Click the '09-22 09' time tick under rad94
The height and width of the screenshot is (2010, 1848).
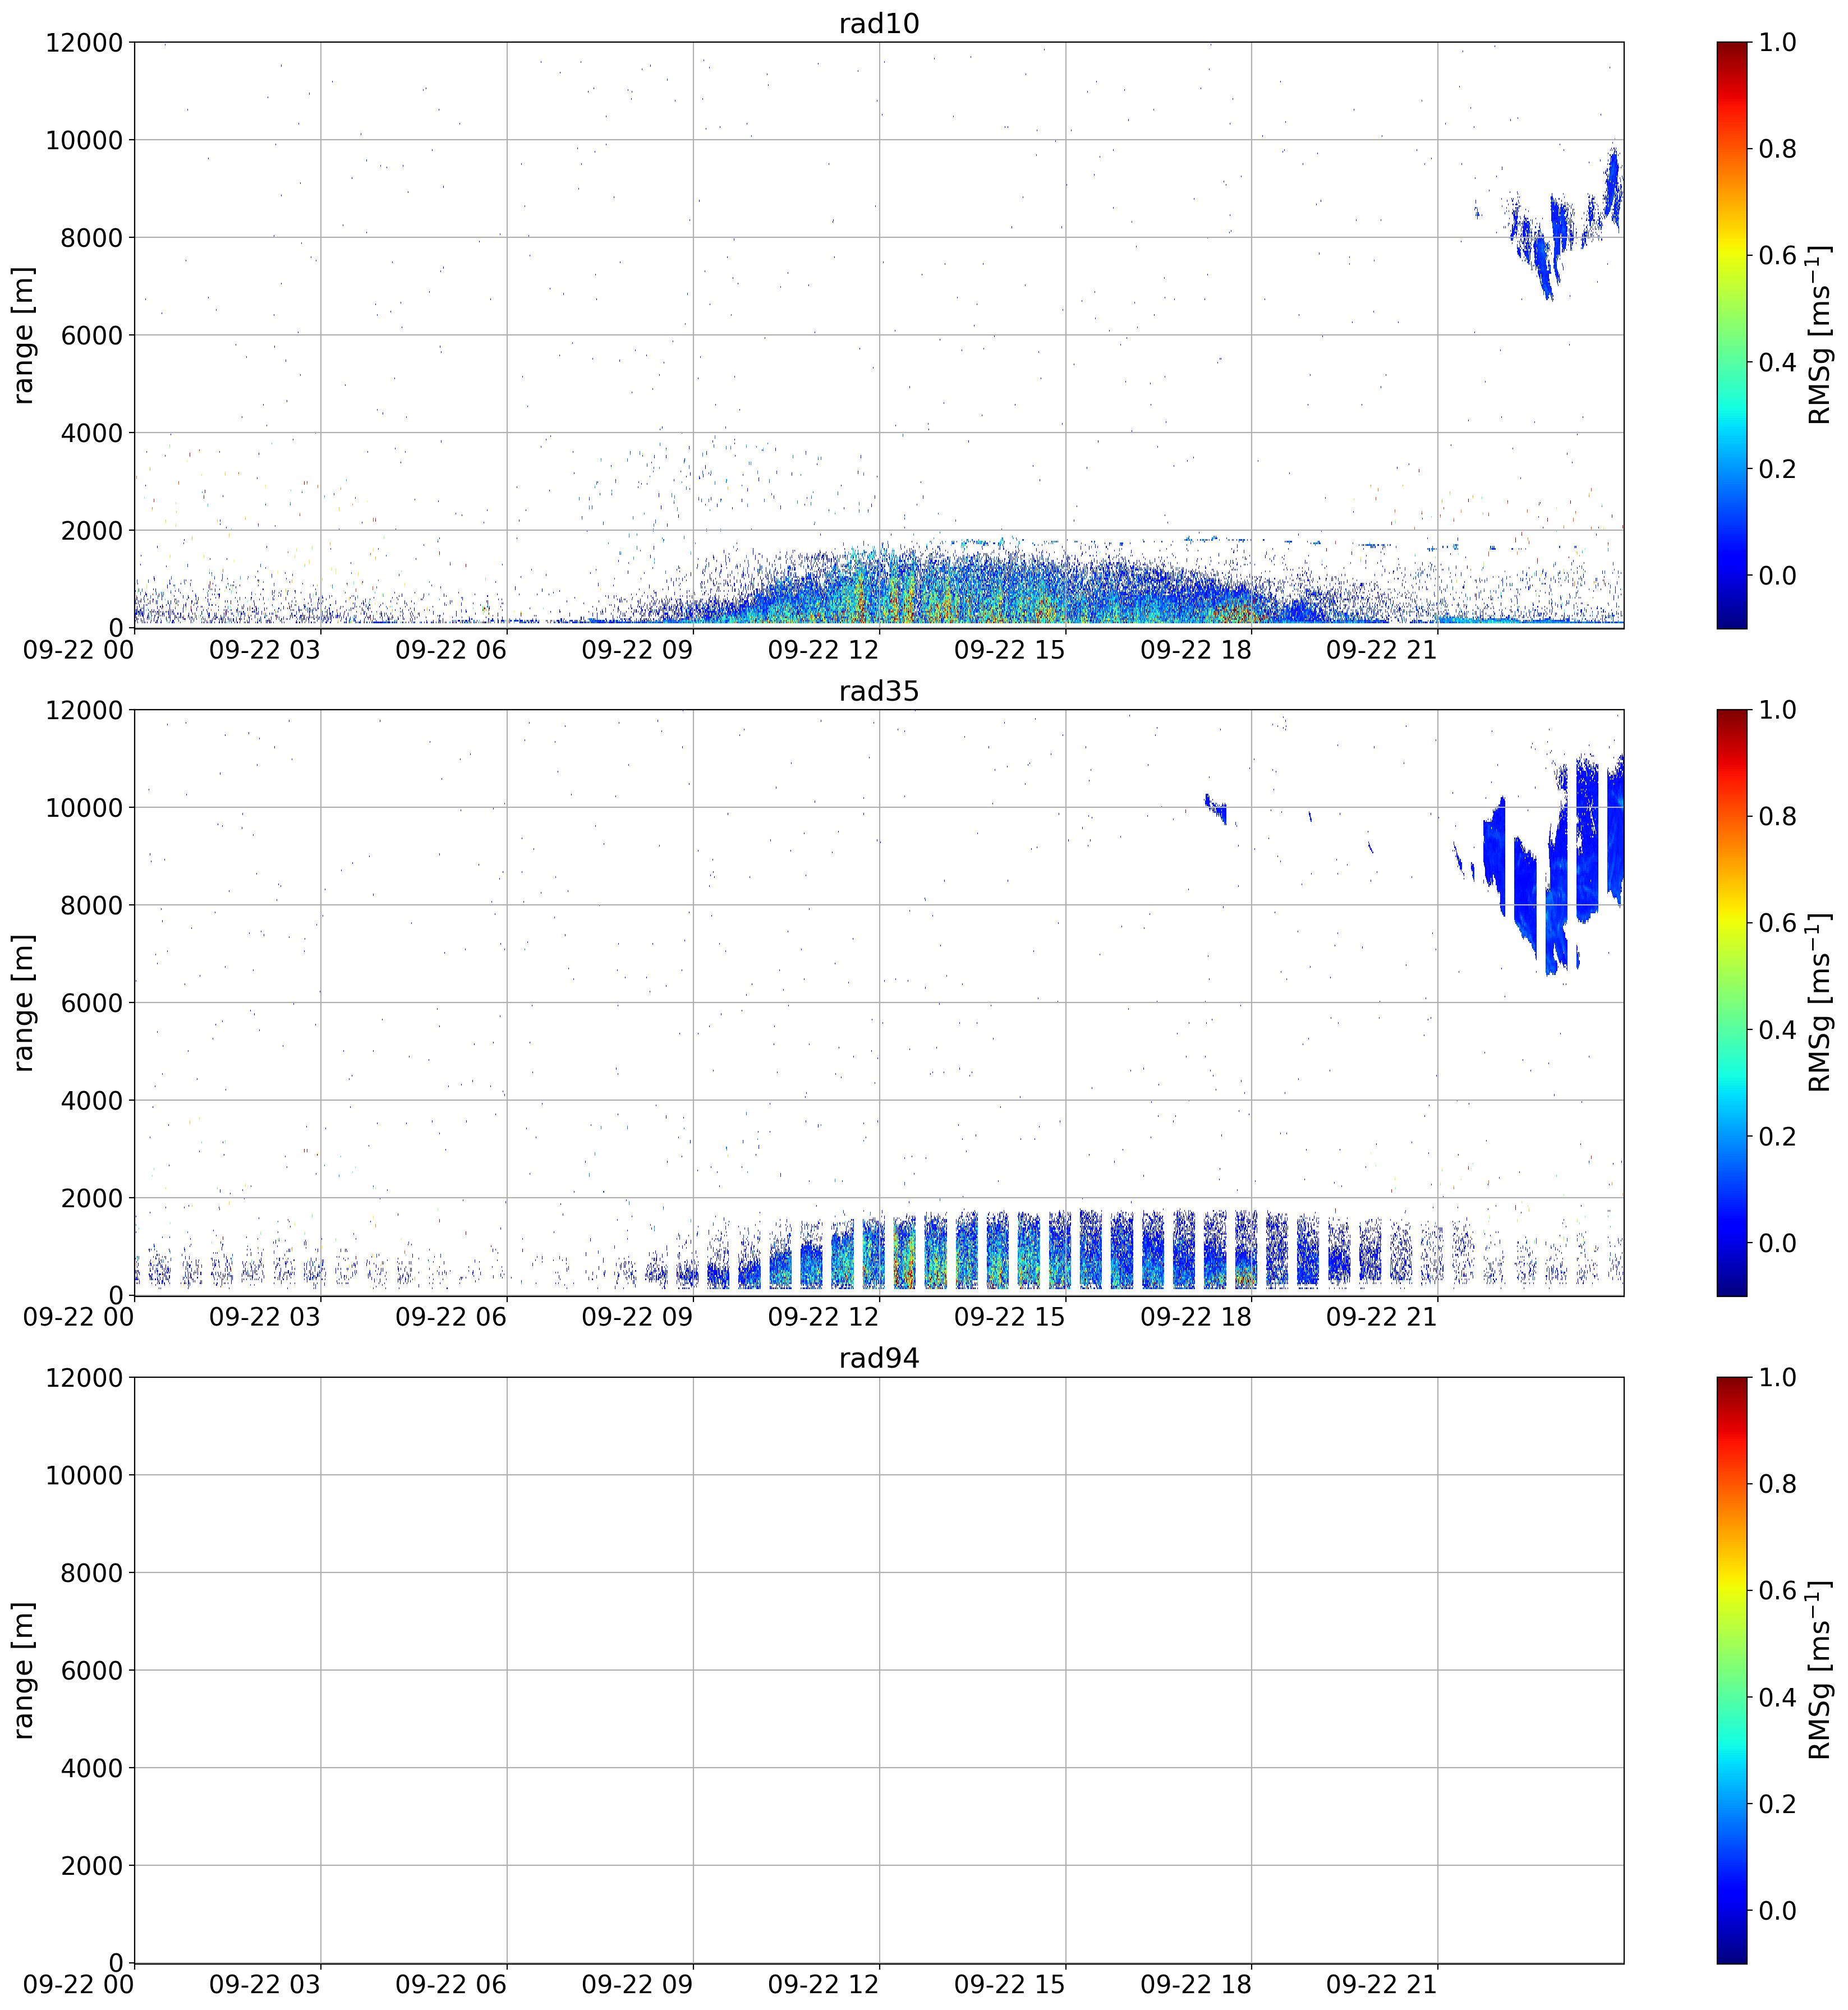tap(638, 1985)
